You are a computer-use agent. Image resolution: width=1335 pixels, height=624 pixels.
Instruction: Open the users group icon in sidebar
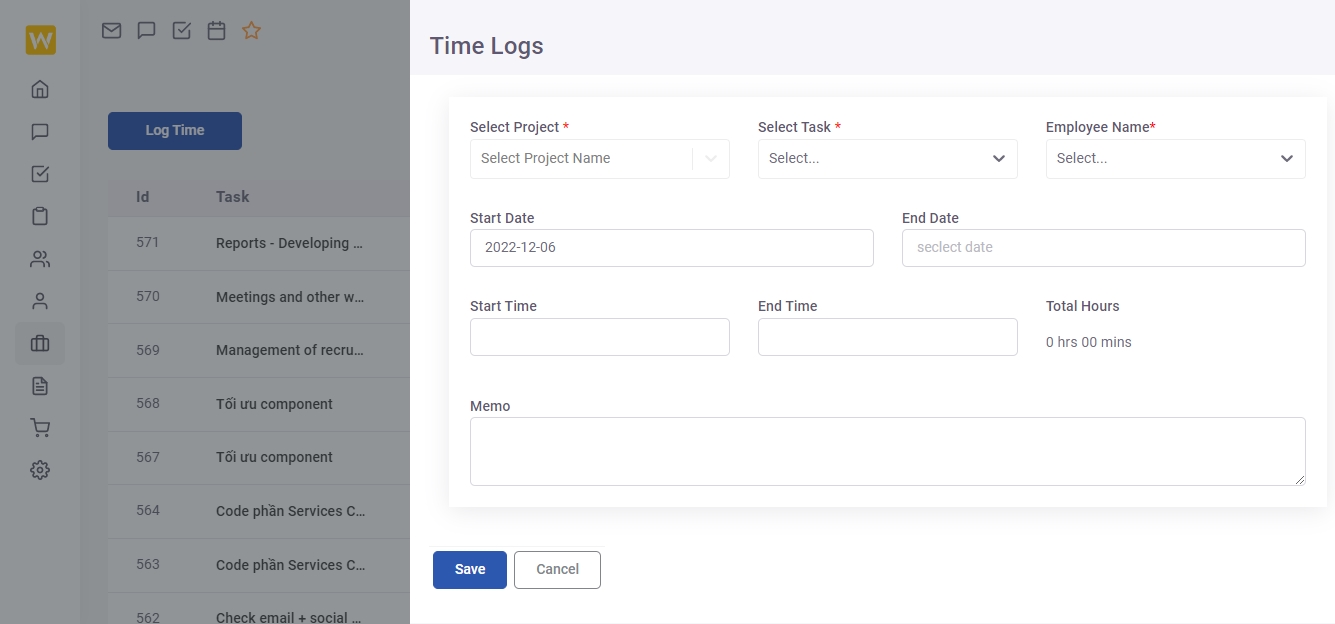click(40, 259)
